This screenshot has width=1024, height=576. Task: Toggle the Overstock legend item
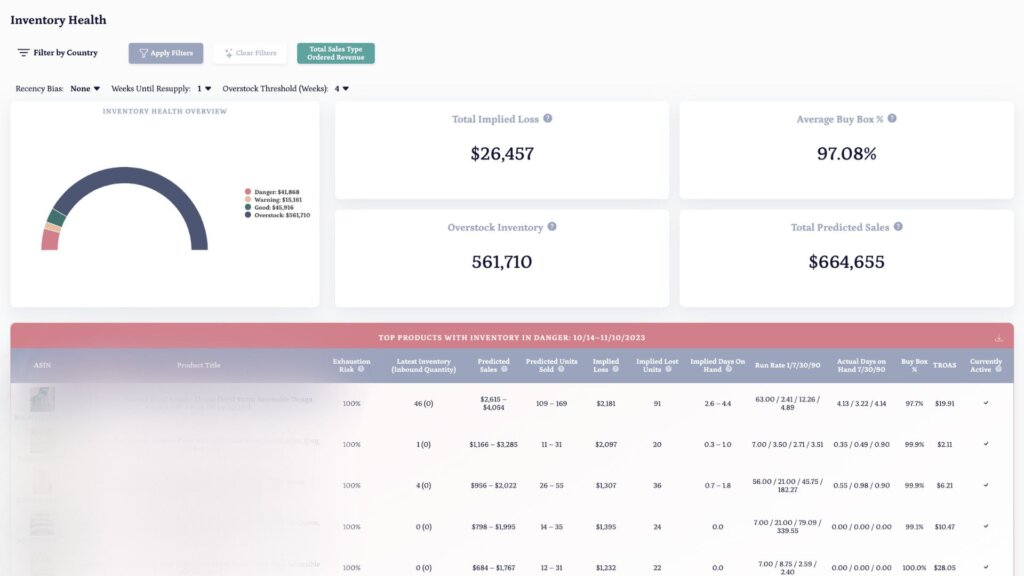278,215
